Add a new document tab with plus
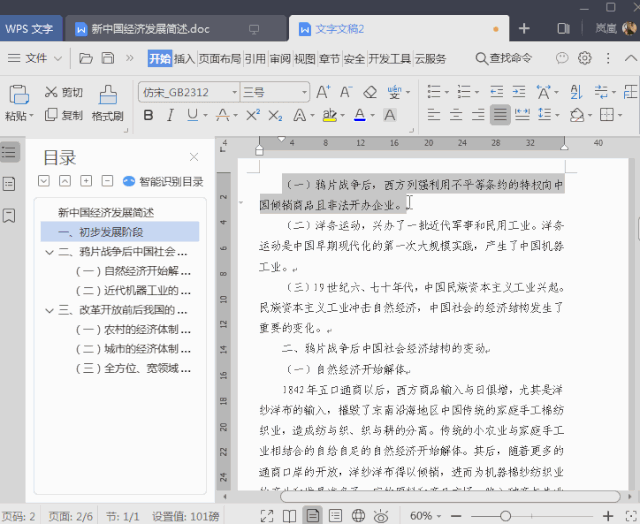 pyautogui.click(x=524, y=29)
